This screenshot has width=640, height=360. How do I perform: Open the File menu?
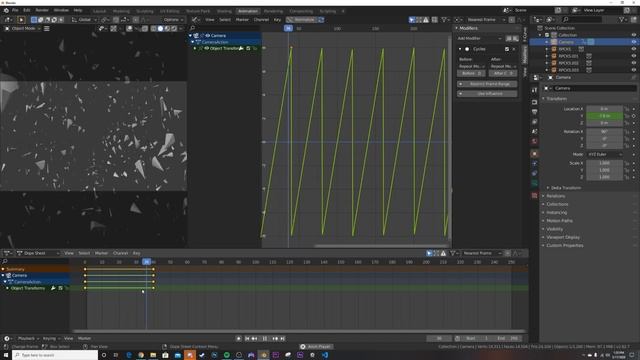click(15, 10)
